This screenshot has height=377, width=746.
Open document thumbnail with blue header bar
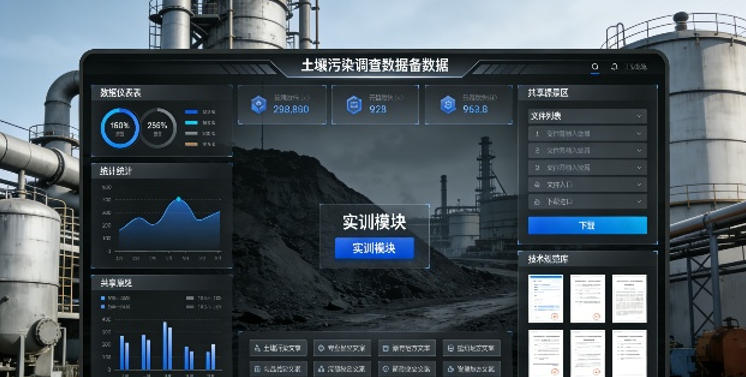coord(545,298)
